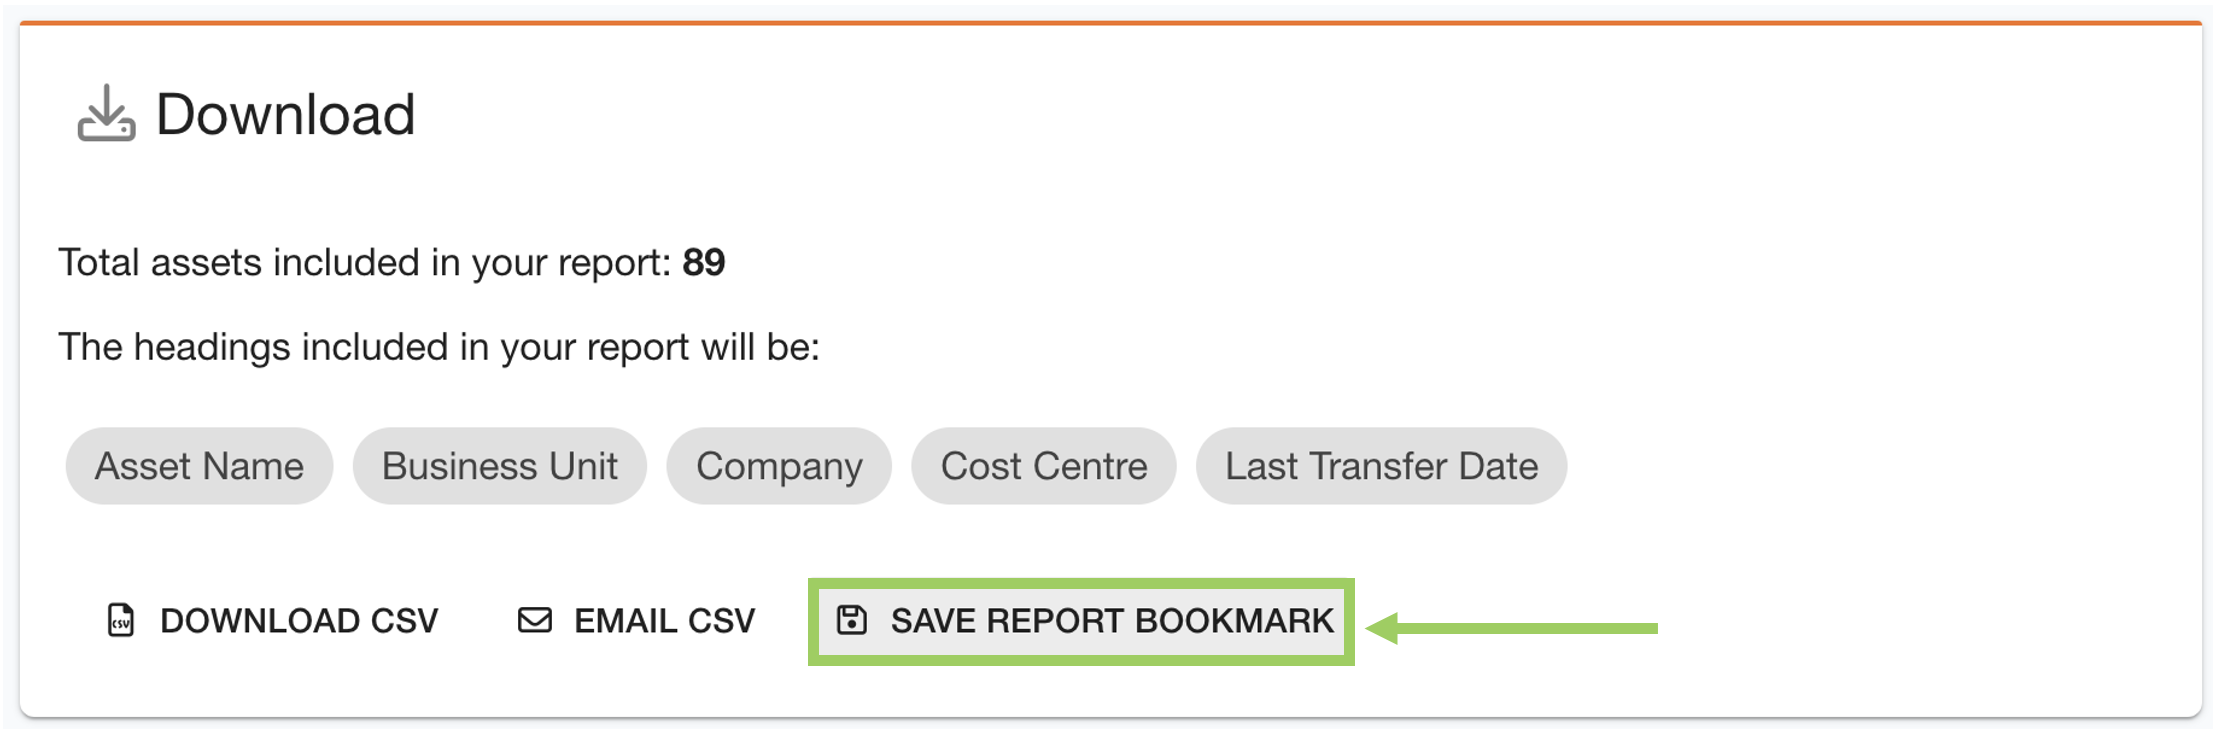Click the headings description text line

(x=440, y=347)
